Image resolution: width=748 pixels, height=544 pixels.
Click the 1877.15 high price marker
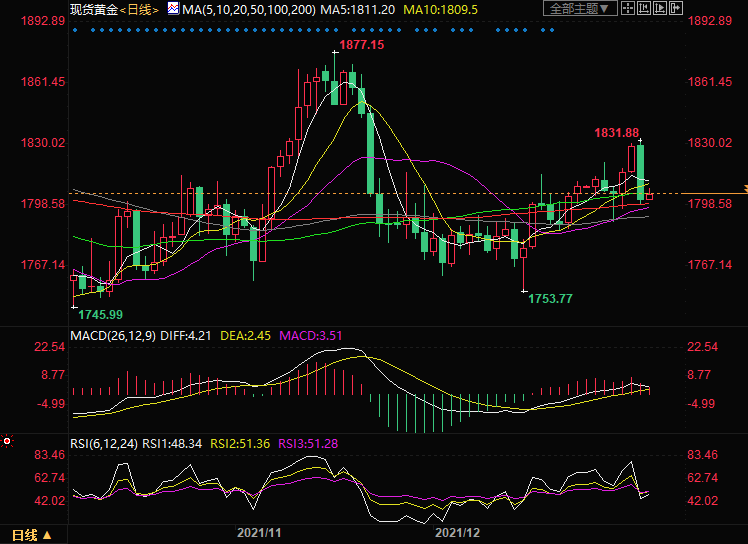click(361, 46)
